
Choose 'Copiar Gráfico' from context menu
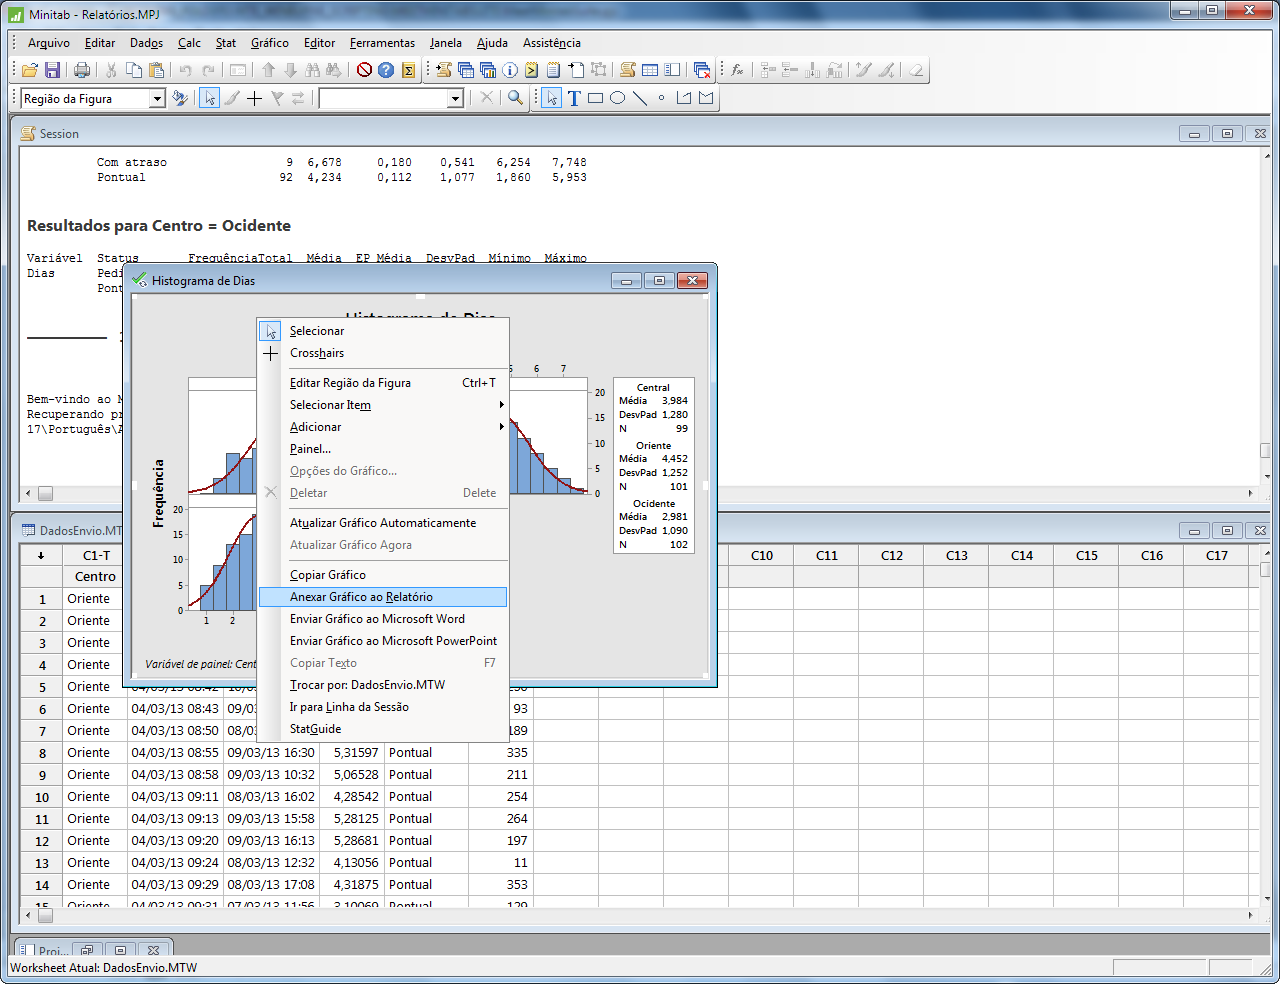coord(383,575)
